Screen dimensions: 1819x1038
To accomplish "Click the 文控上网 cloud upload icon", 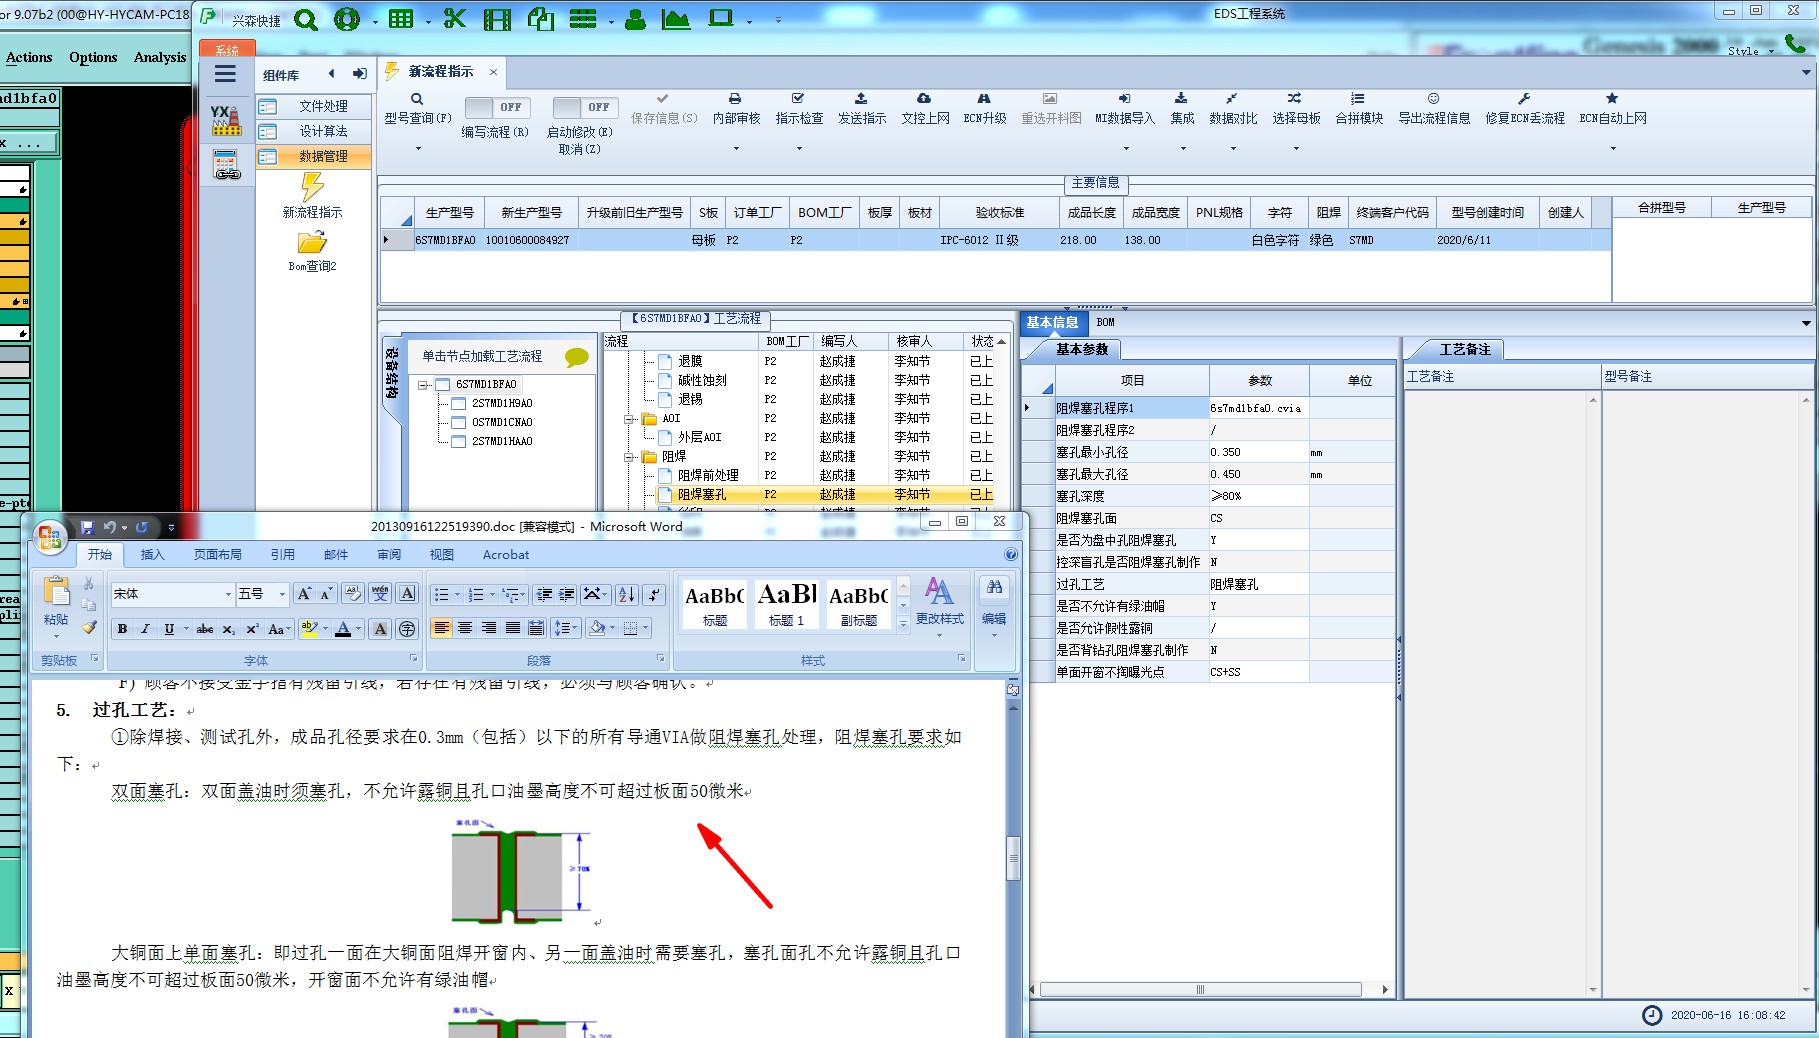I will tap(924, 99).
